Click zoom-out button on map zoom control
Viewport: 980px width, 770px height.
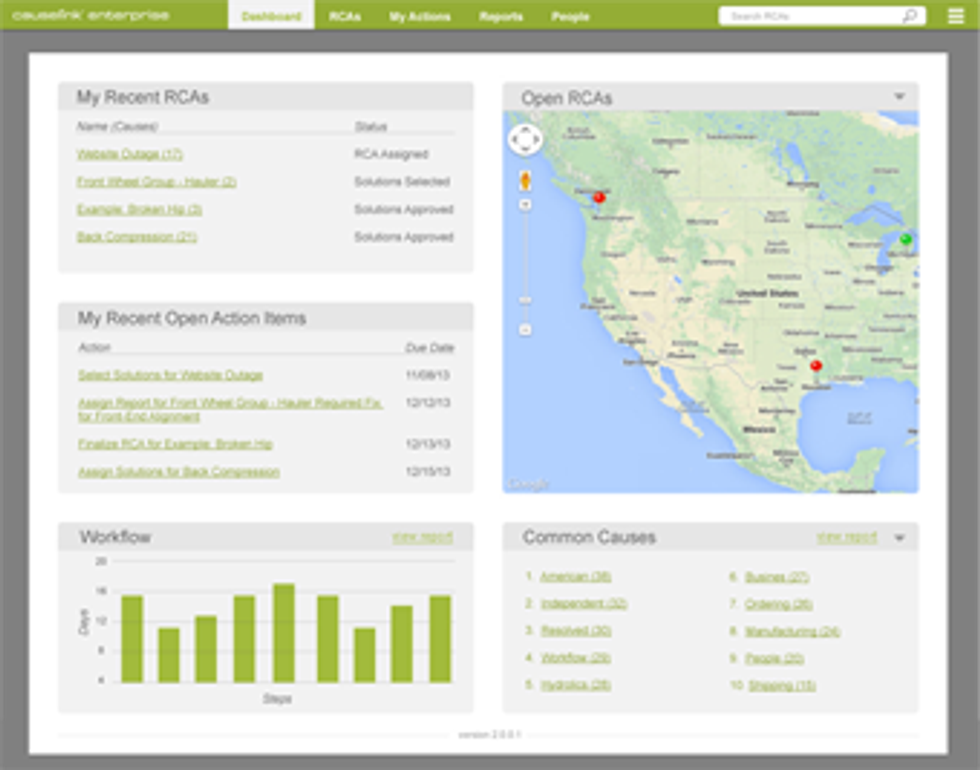(525, 327)
